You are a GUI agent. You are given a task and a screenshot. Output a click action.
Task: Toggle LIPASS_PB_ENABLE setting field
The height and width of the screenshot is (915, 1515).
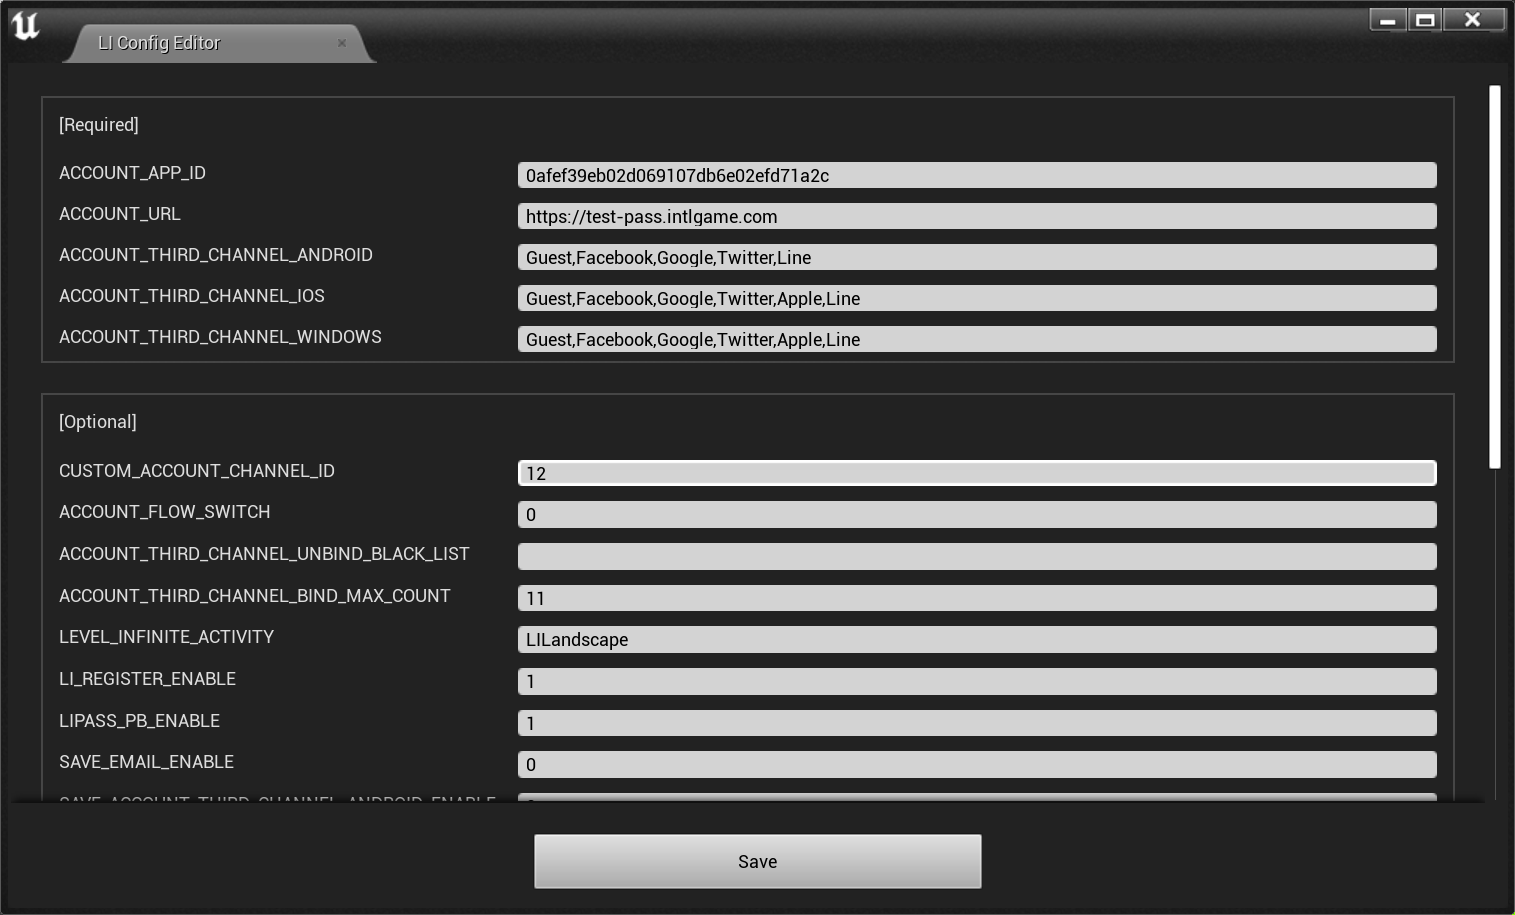976,722
